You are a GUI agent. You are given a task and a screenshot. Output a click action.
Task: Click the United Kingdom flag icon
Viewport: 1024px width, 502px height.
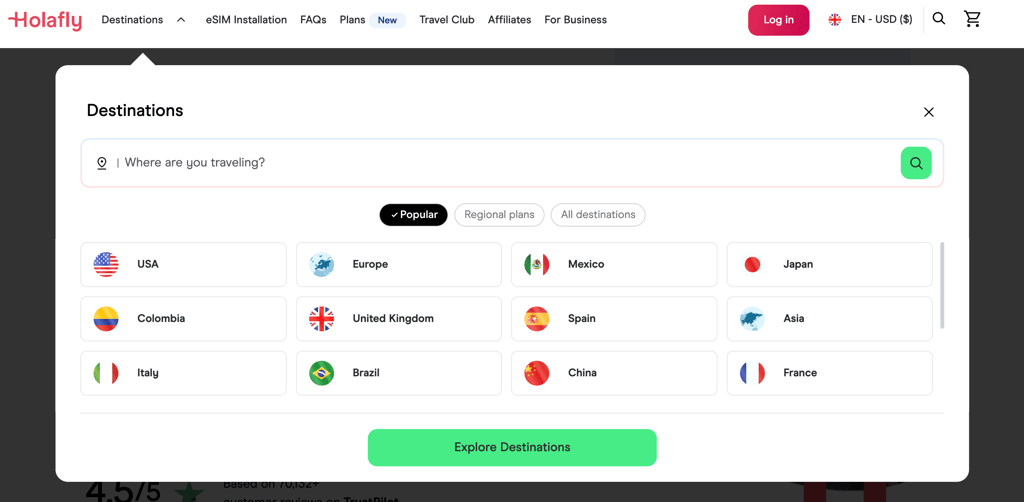point(321,319)
